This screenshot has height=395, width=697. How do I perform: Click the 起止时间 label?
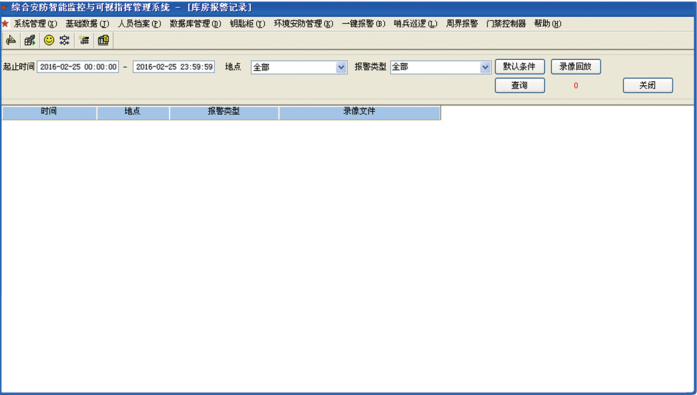click(x=19, y=67)
